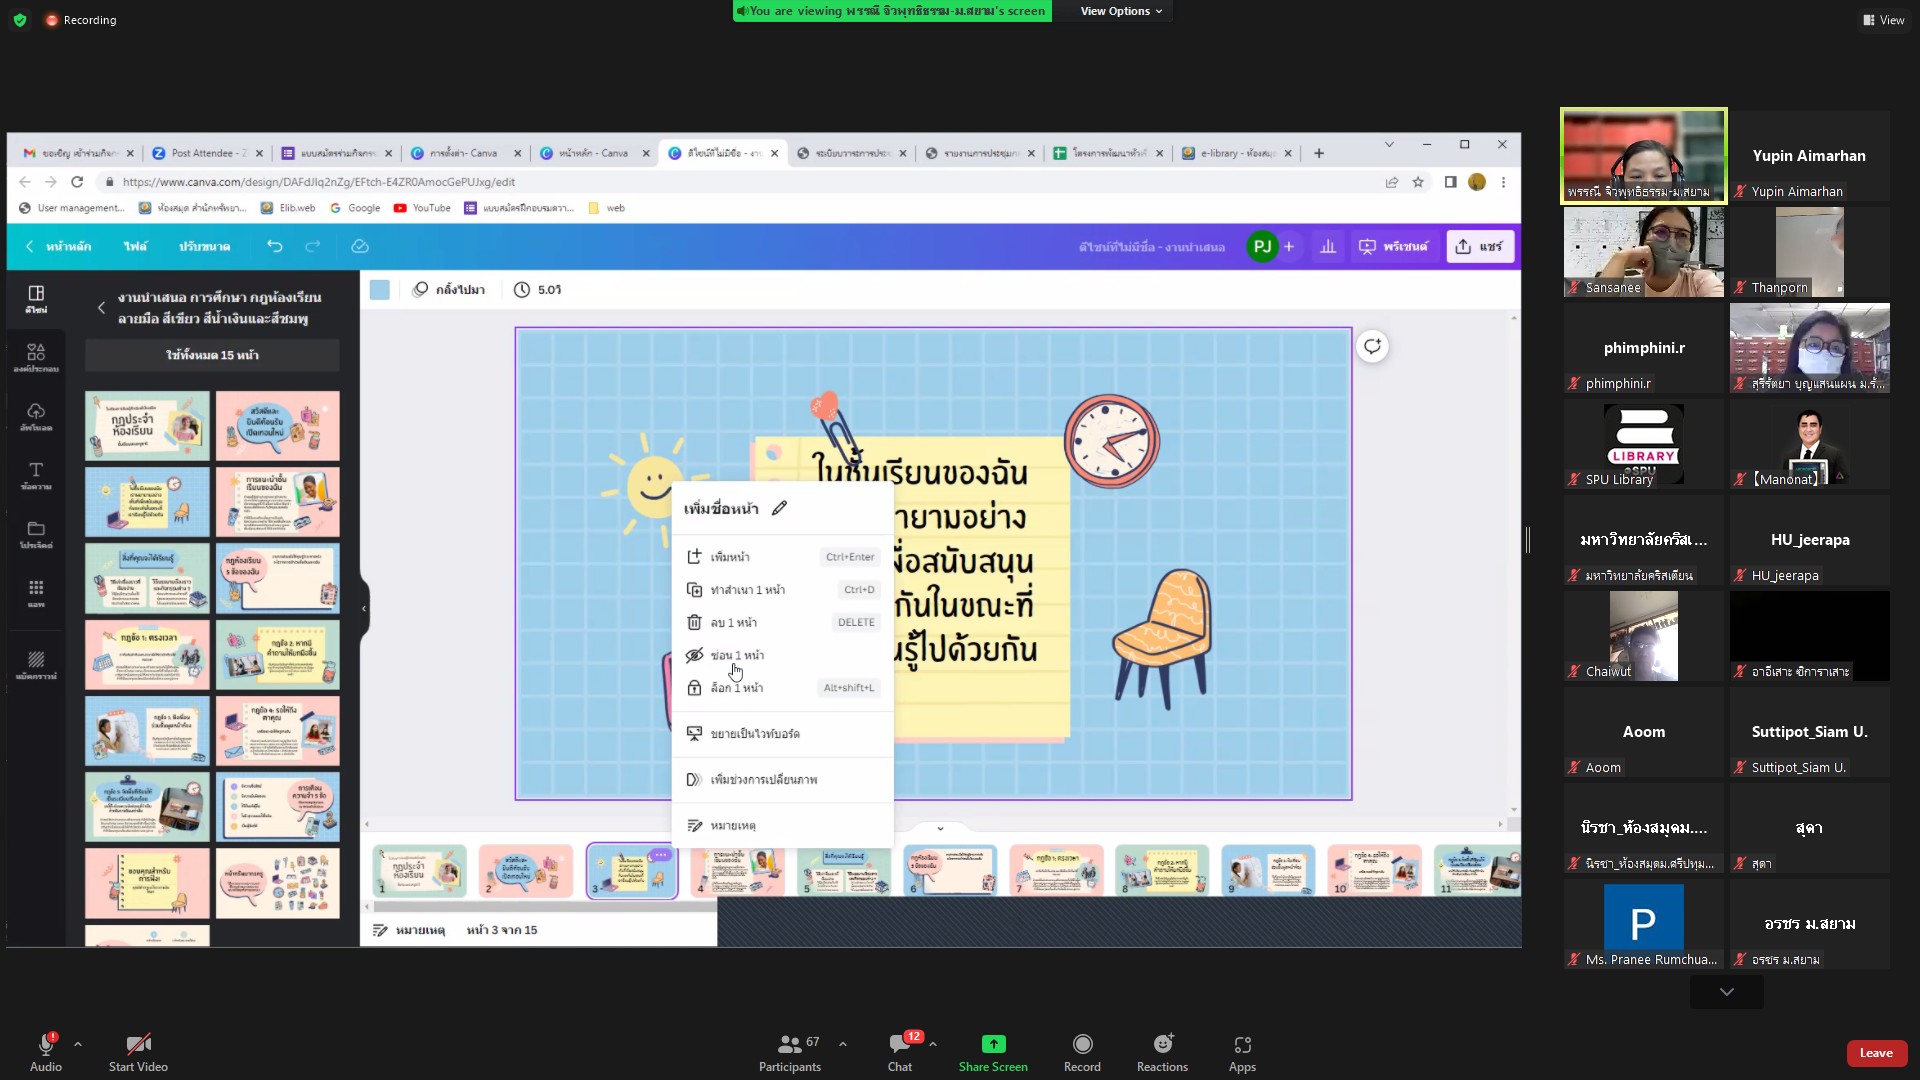Click the cloud save status icon

[x=360, y=246]
